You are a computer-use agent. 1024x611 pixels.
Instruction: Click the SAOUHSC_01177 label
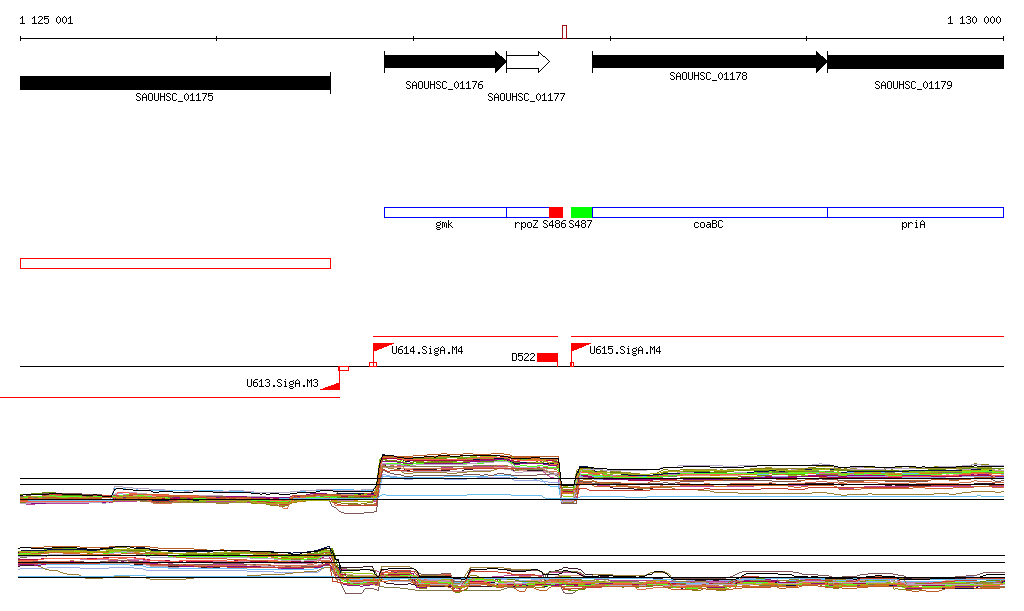coord(526,97)
